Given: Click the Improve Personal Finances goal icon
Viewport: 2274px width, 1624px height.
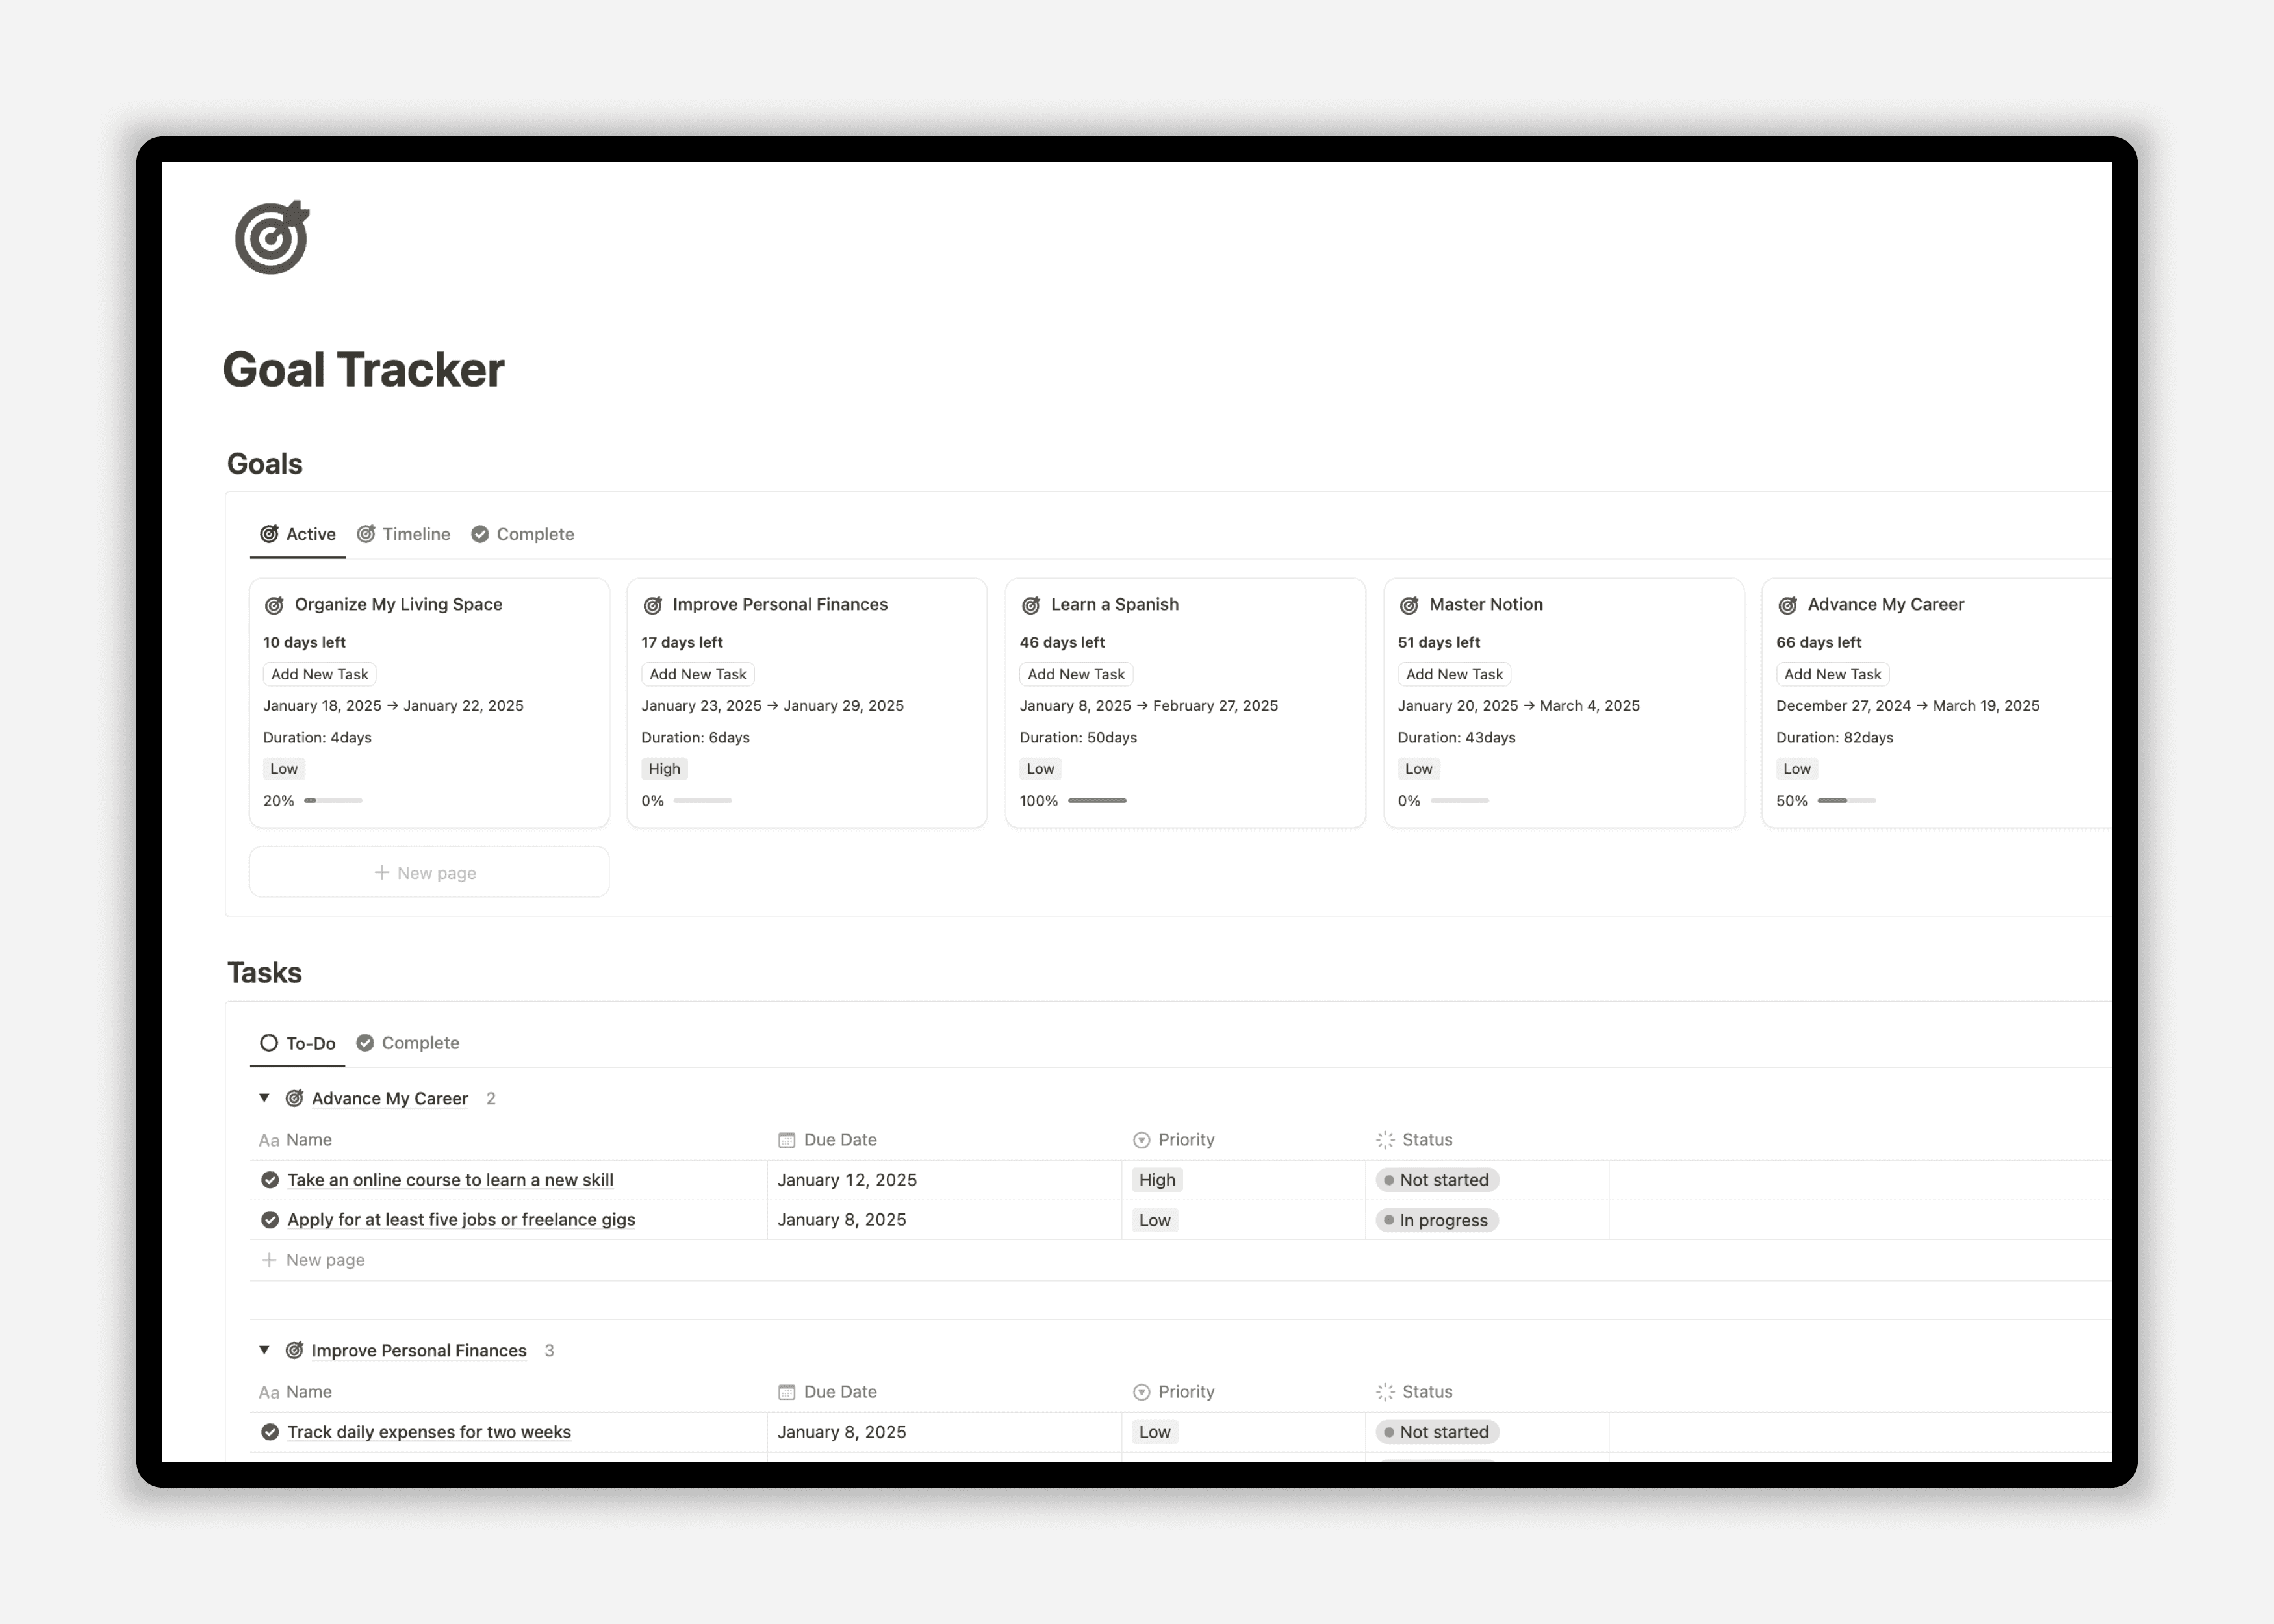Looking at the screenshot, I should tap(652, 605).
